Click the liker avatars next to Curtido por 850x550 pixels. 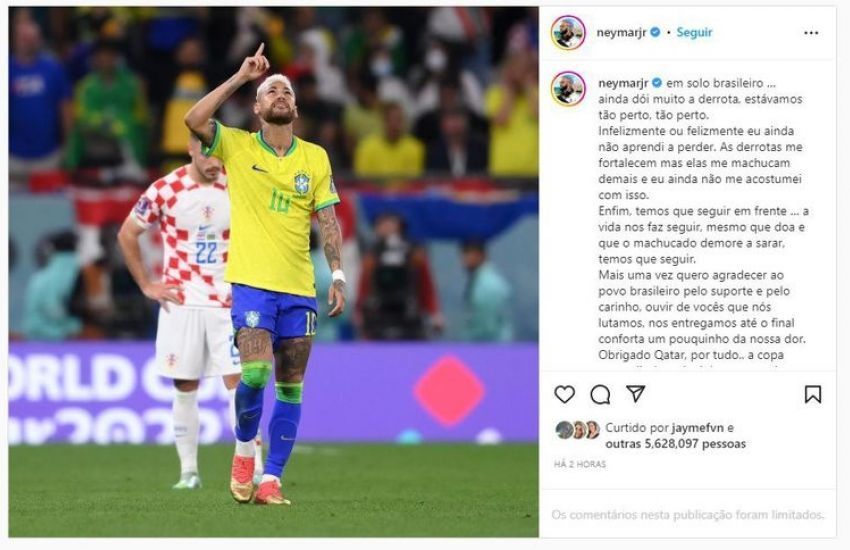coord(577,430)
